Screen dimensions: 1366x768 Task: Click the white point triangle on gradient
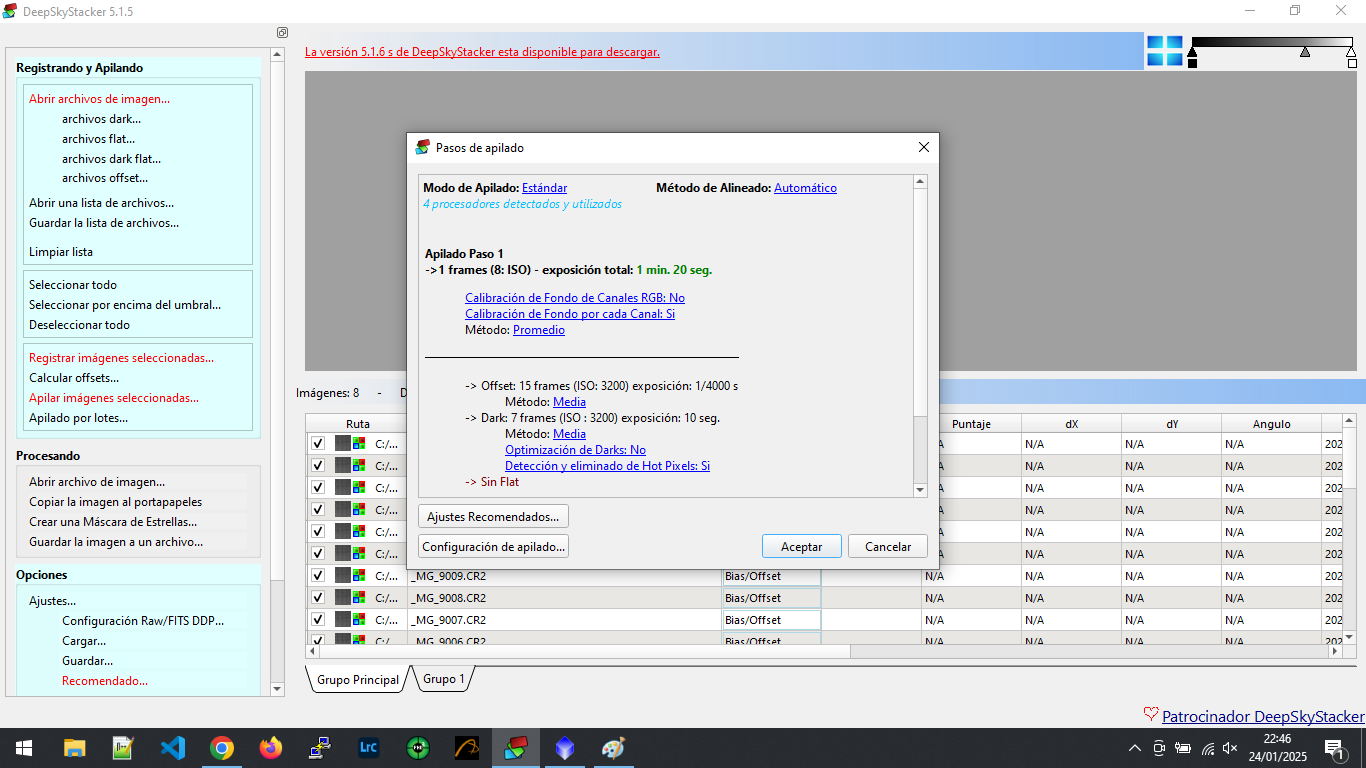pos(1351,51)
